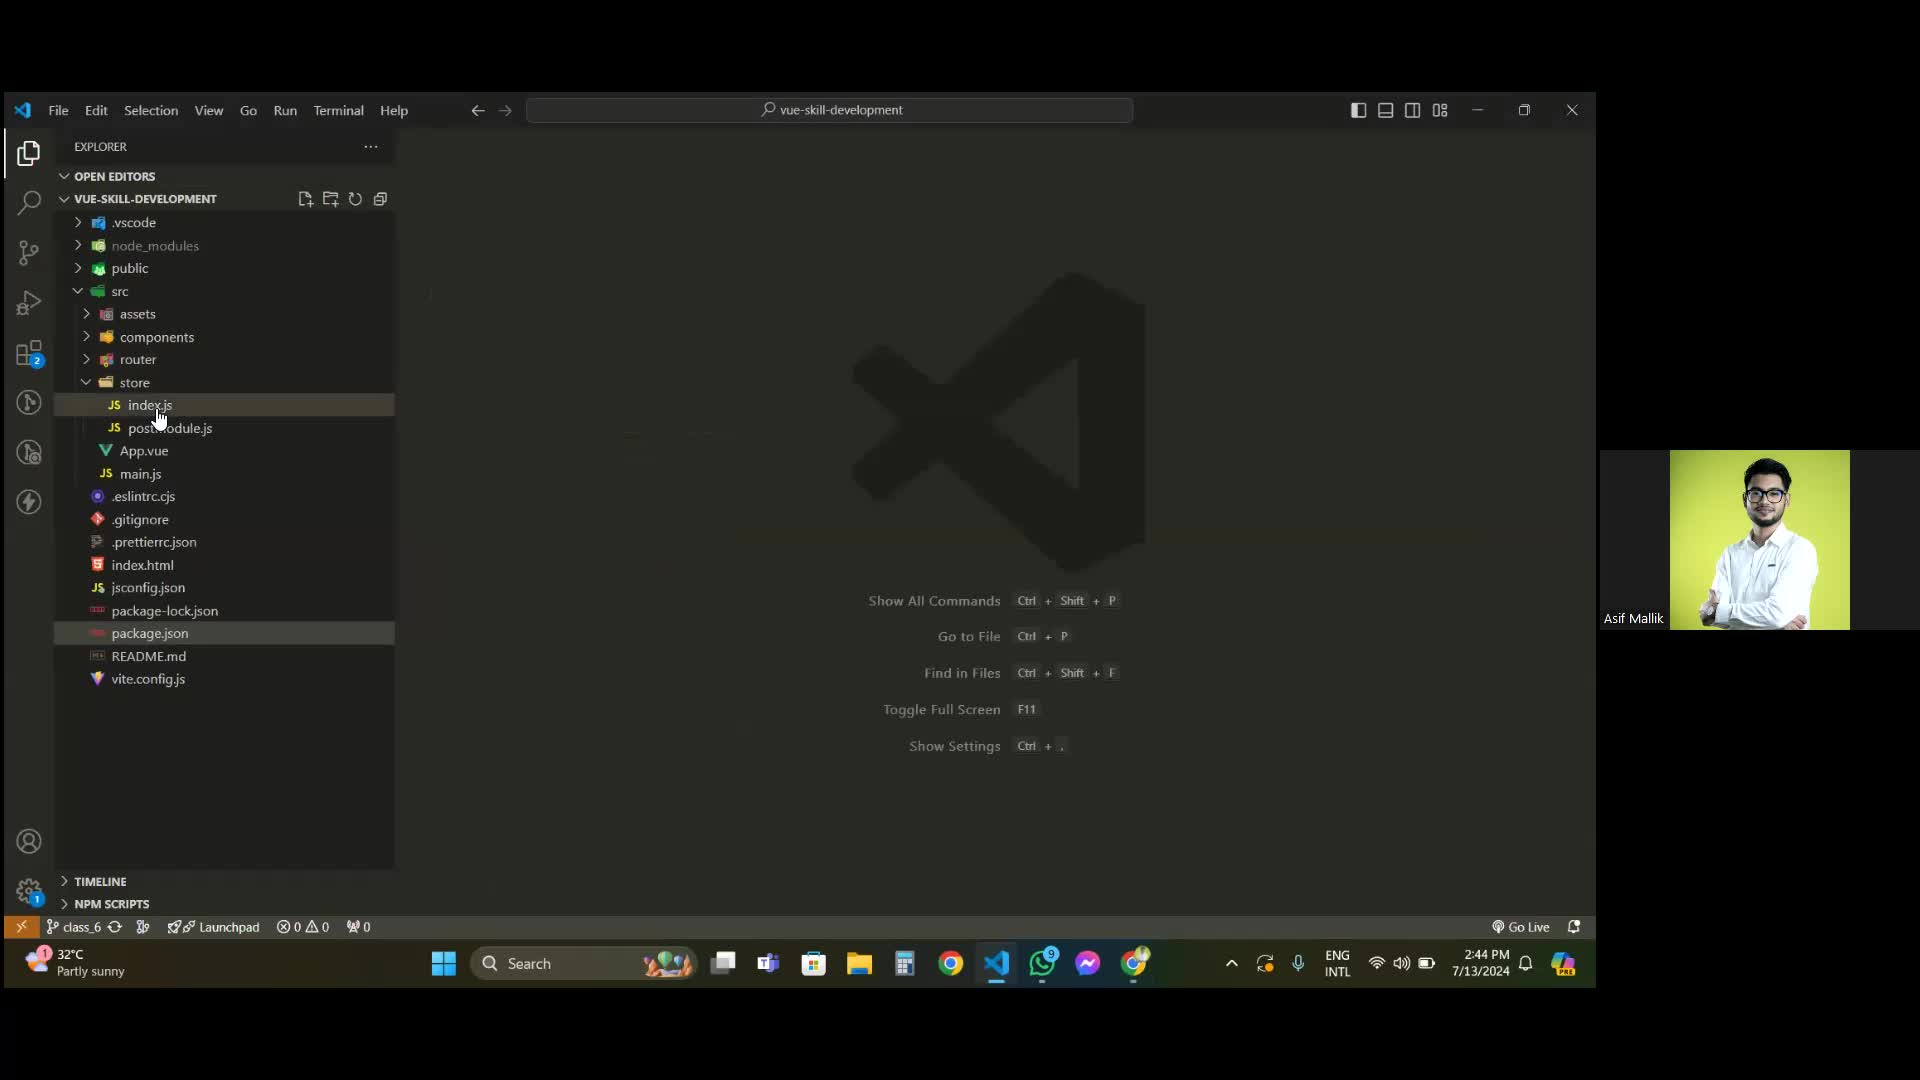The width and height of the screenshot is (1920, 1080).
Task: Open the Accounts menu icon
Action: (x=28, y=842)
